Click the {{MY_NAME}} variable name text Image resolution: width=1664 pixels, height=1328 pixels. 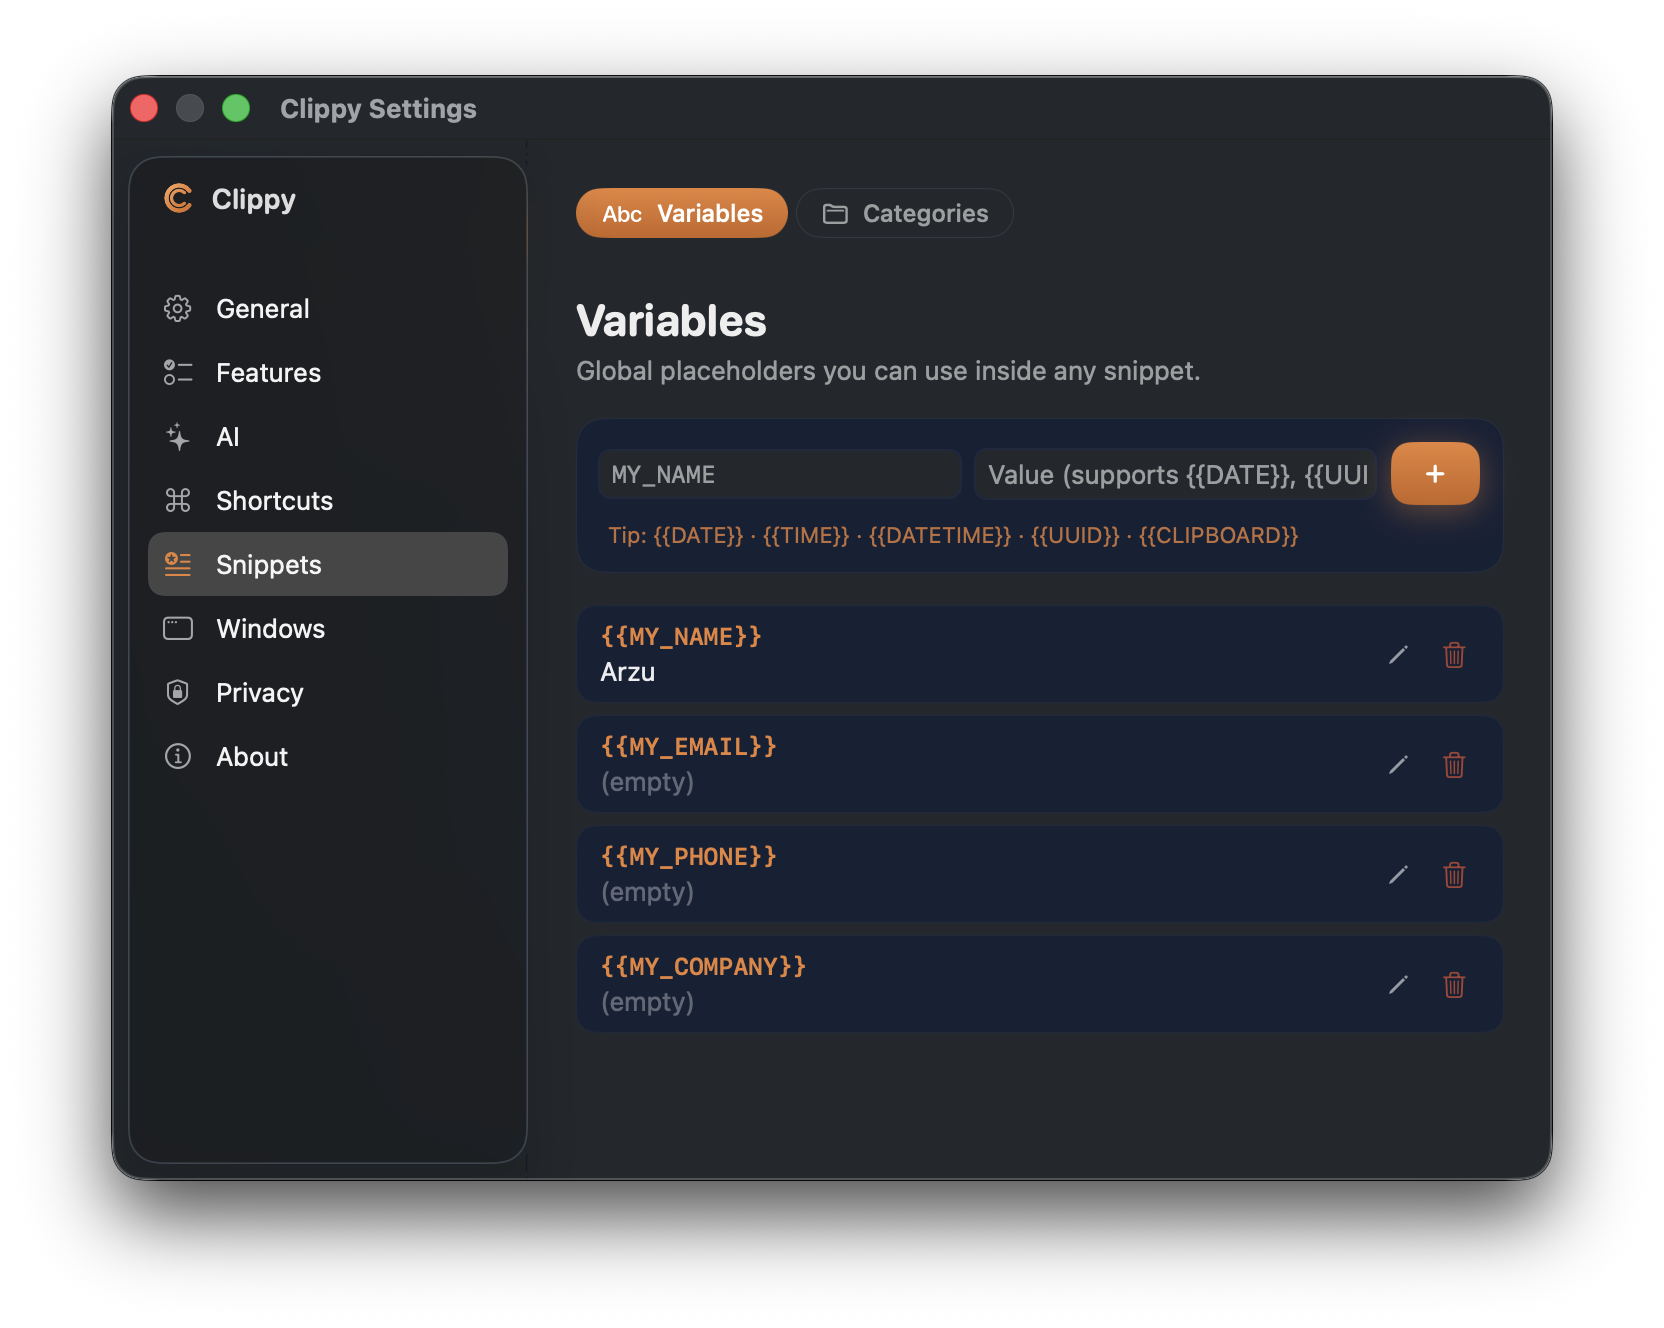point(681,636)
